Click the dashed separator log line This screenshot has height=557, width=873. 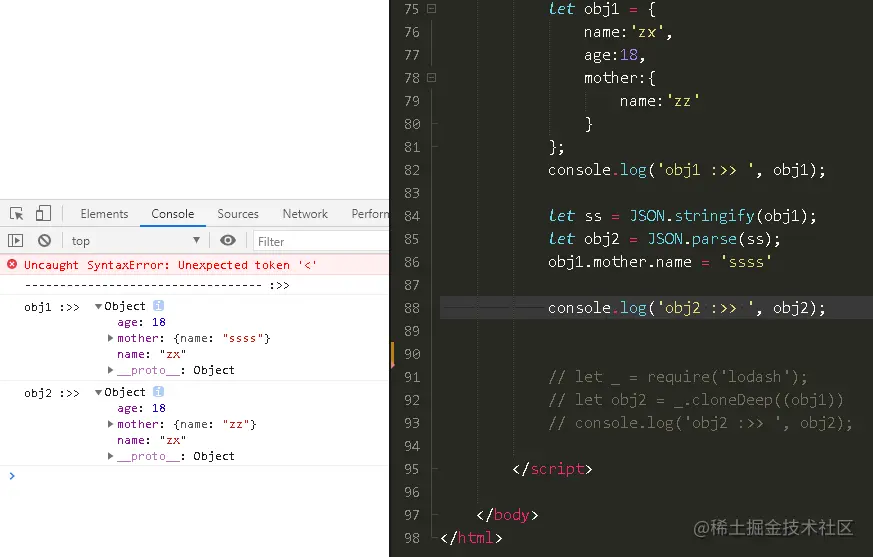click(157, 285)
